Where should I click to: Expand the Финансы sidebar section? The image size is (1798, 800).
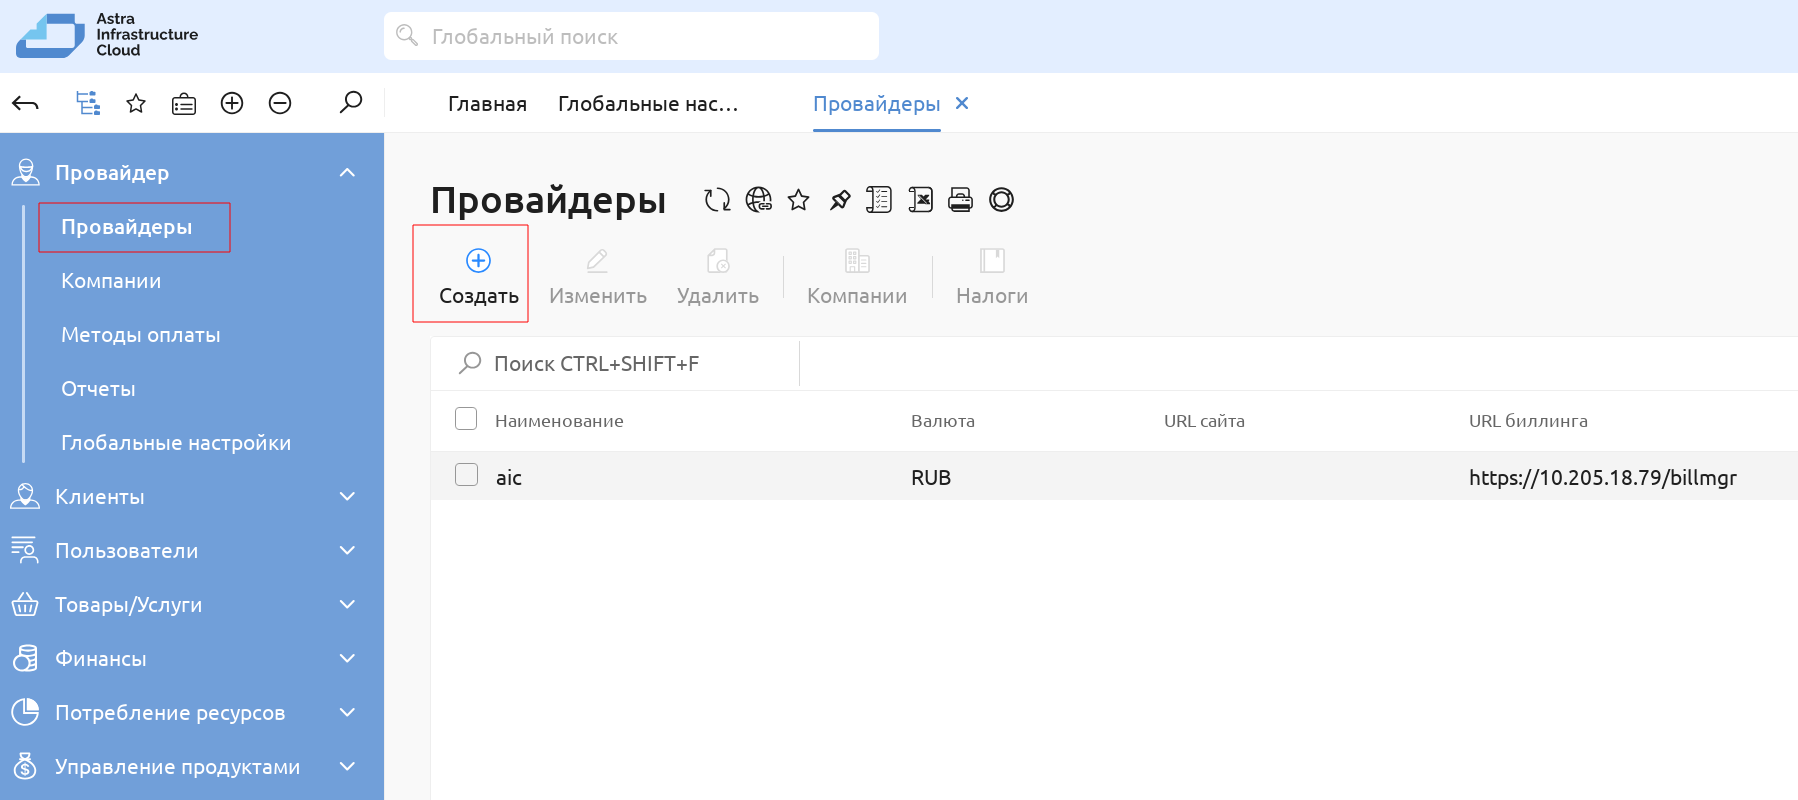point(347,659)
